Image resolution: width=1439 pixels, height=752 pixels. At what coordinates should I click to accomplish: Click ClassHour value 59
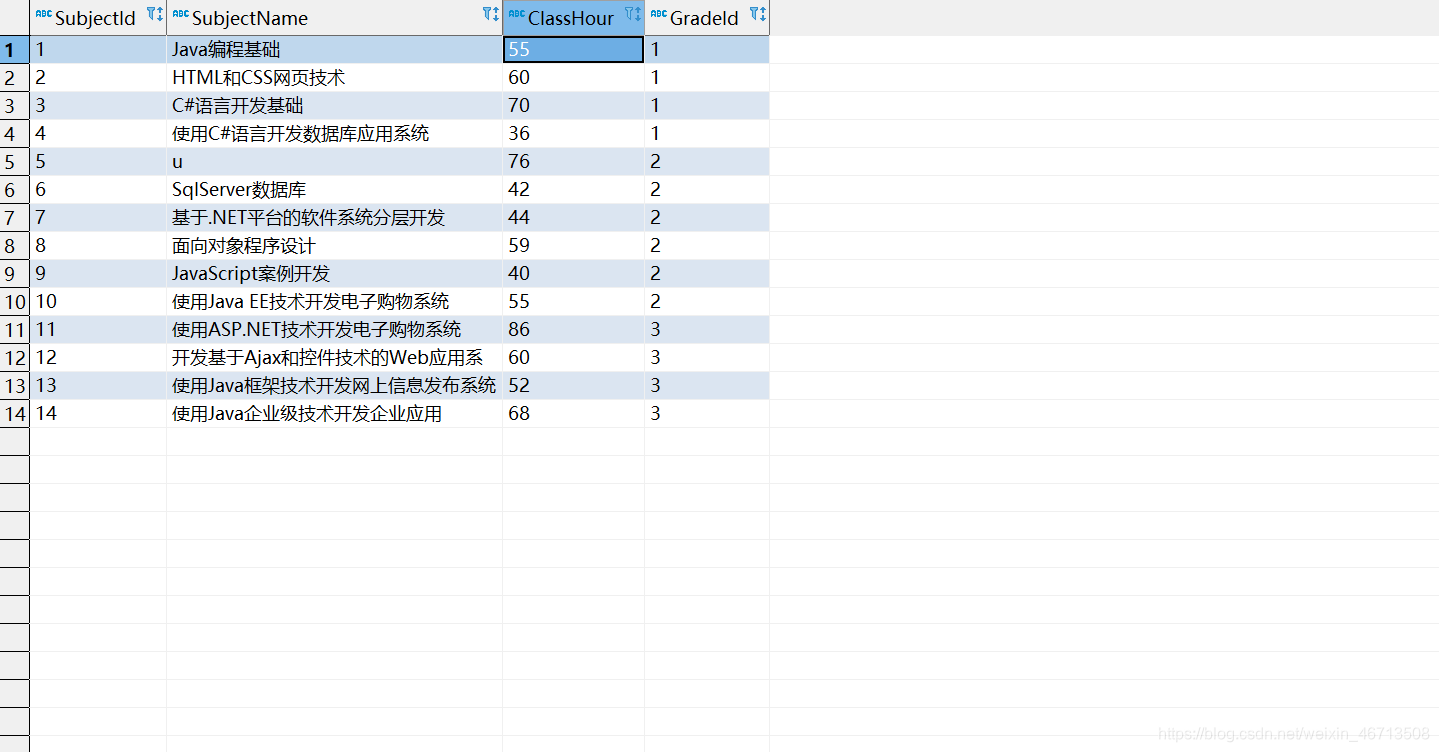573,245
